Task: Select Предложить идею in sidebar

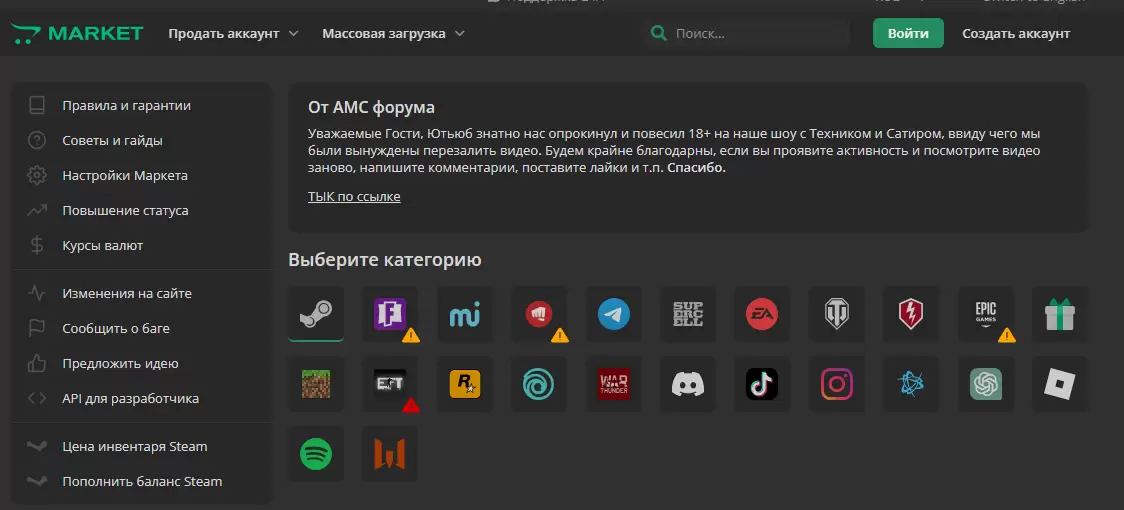Action: pyautogui.click(x=141, y=364)
